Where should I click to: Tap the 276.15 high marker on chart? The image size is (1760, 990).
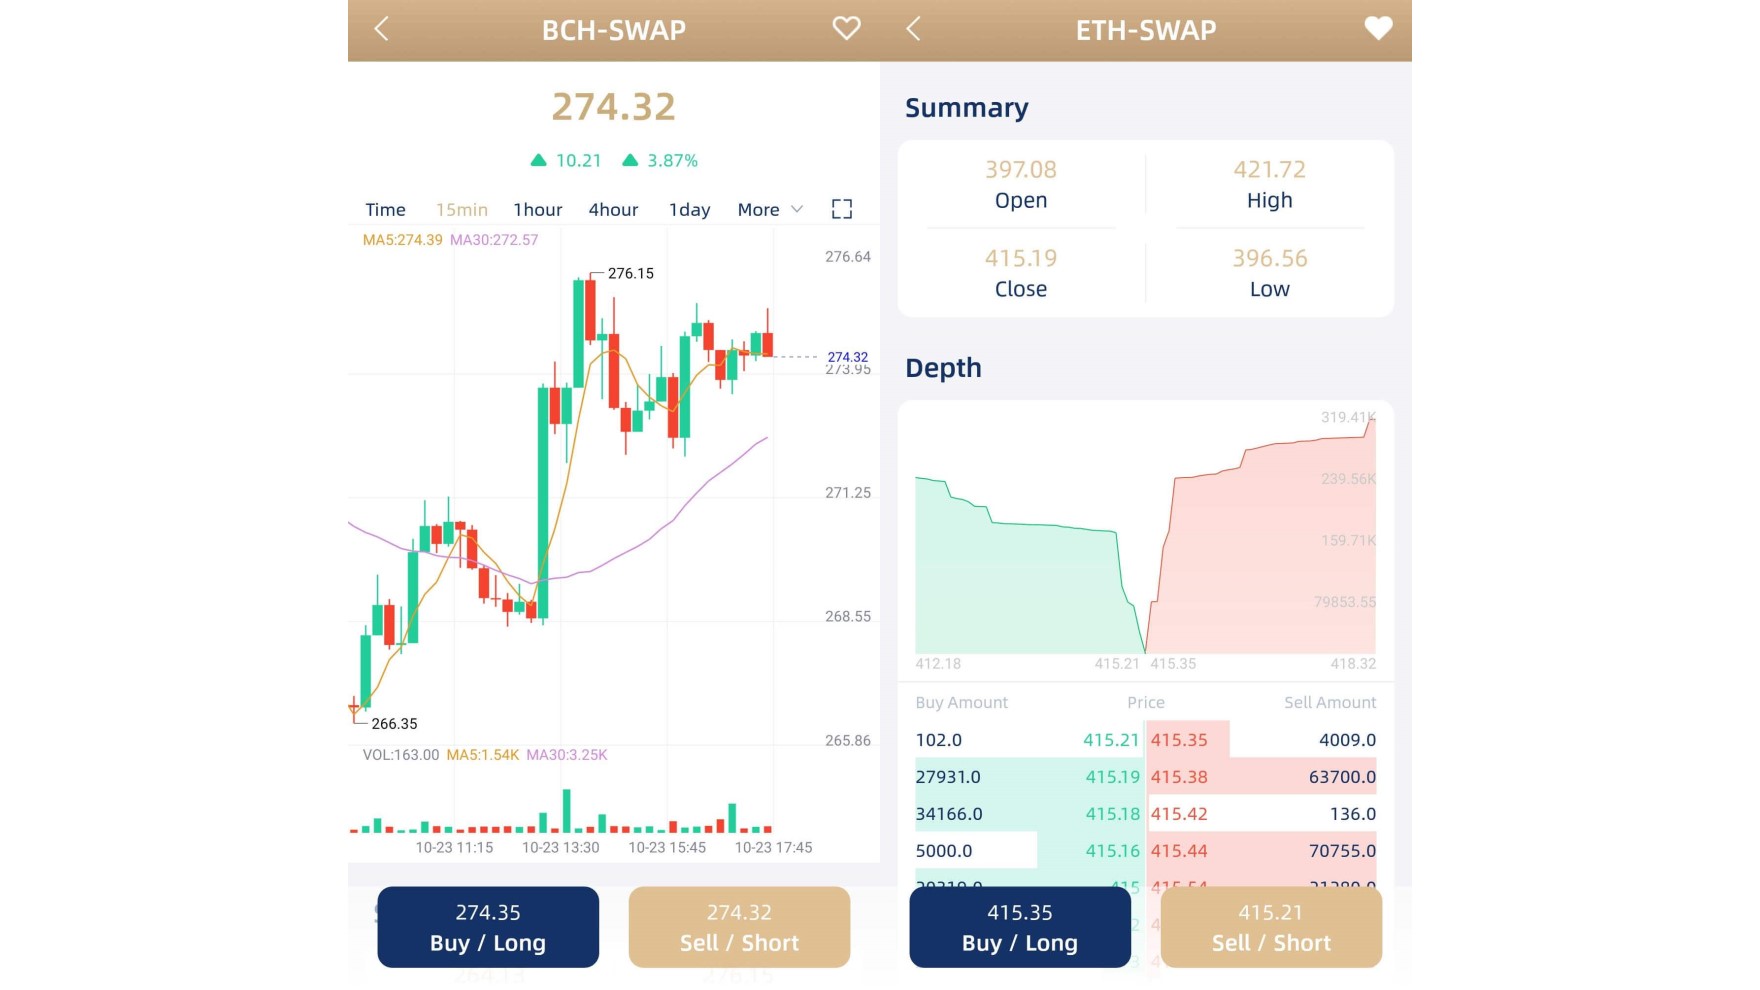pos(631,273)
